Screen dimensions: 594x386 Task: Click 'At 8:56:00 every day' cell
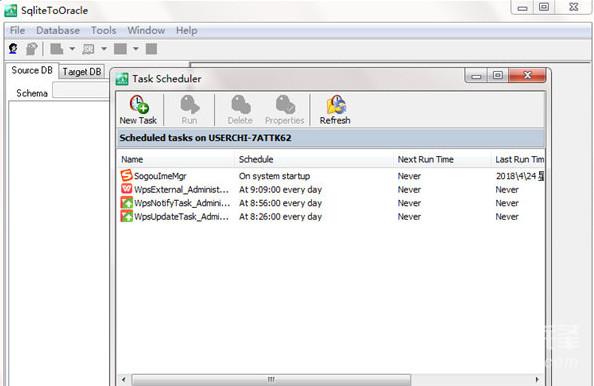pos(280,203)
